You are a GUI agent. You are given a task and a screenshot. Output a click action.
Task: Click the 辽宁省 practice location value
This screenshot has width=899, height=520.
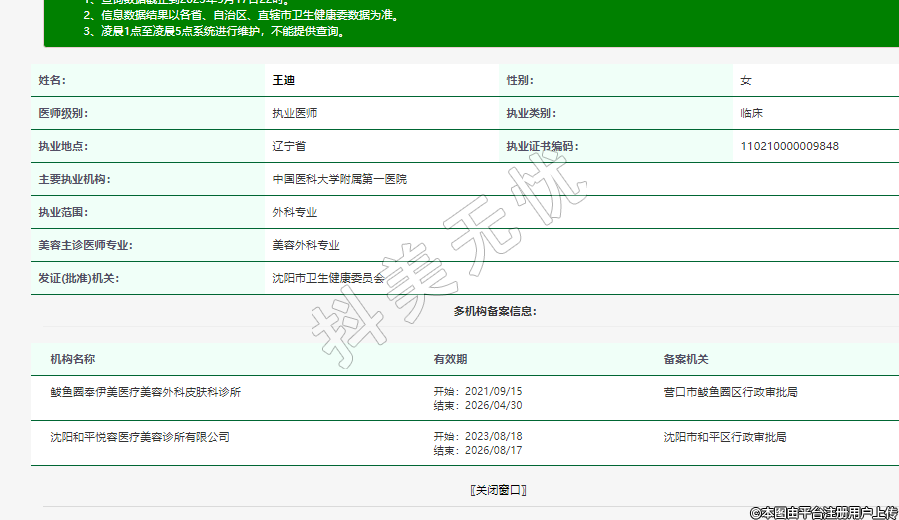(x=289, y=146)
